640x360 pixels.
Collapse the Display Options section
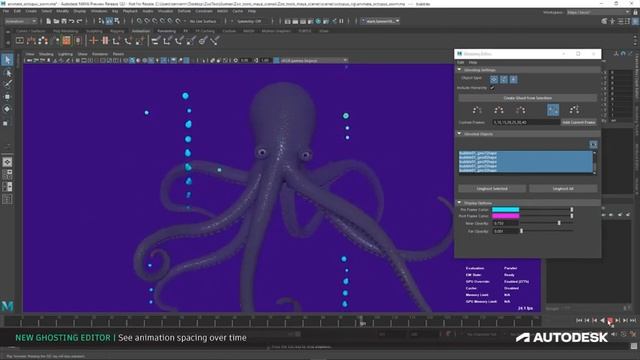pyautogui.click(x=460, y=203)
